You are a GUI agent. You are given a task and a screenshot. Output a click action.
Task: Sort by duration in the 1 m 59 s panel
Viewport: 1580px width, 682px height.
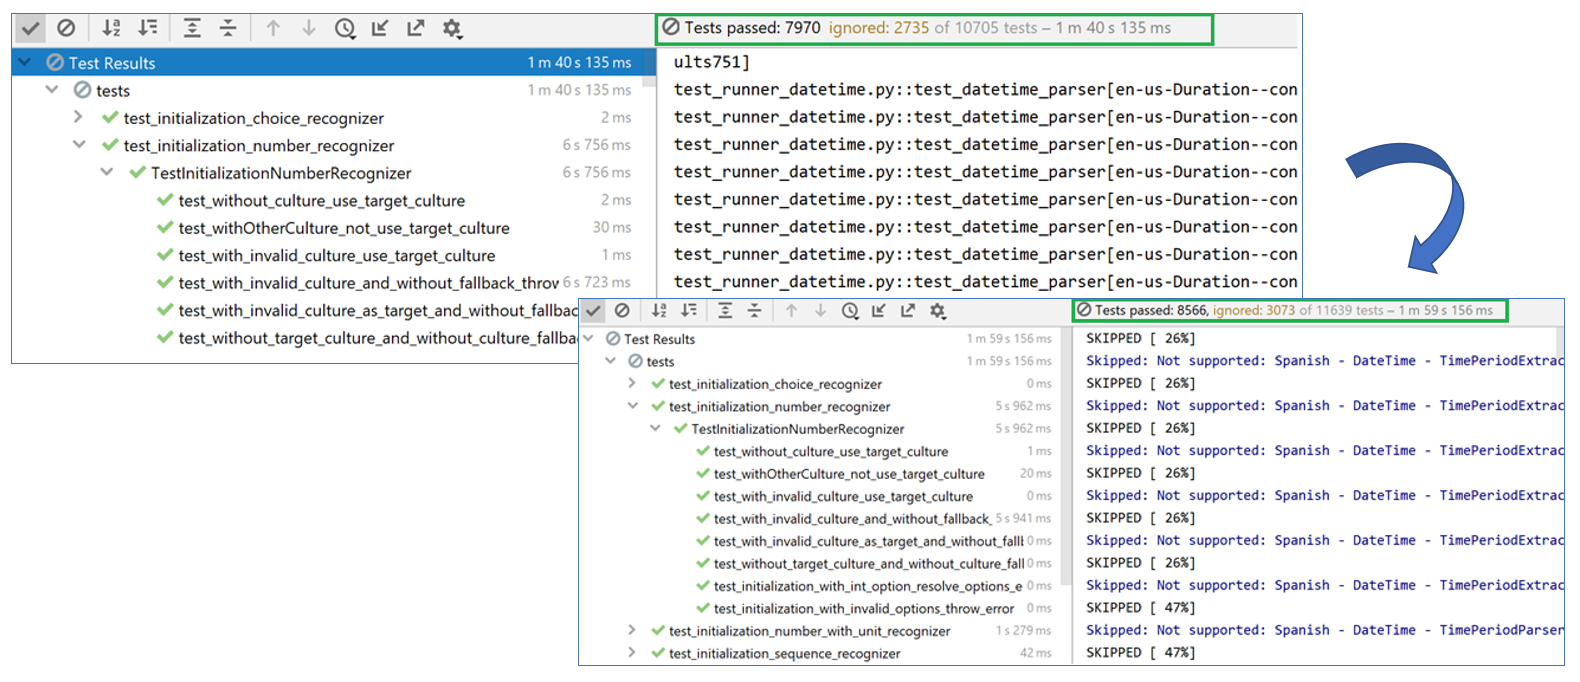point(689,311)
